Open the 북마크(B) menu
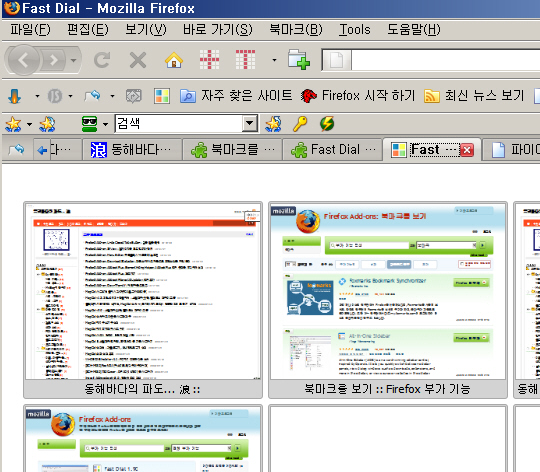540x472 pixels. pos(296,30)
